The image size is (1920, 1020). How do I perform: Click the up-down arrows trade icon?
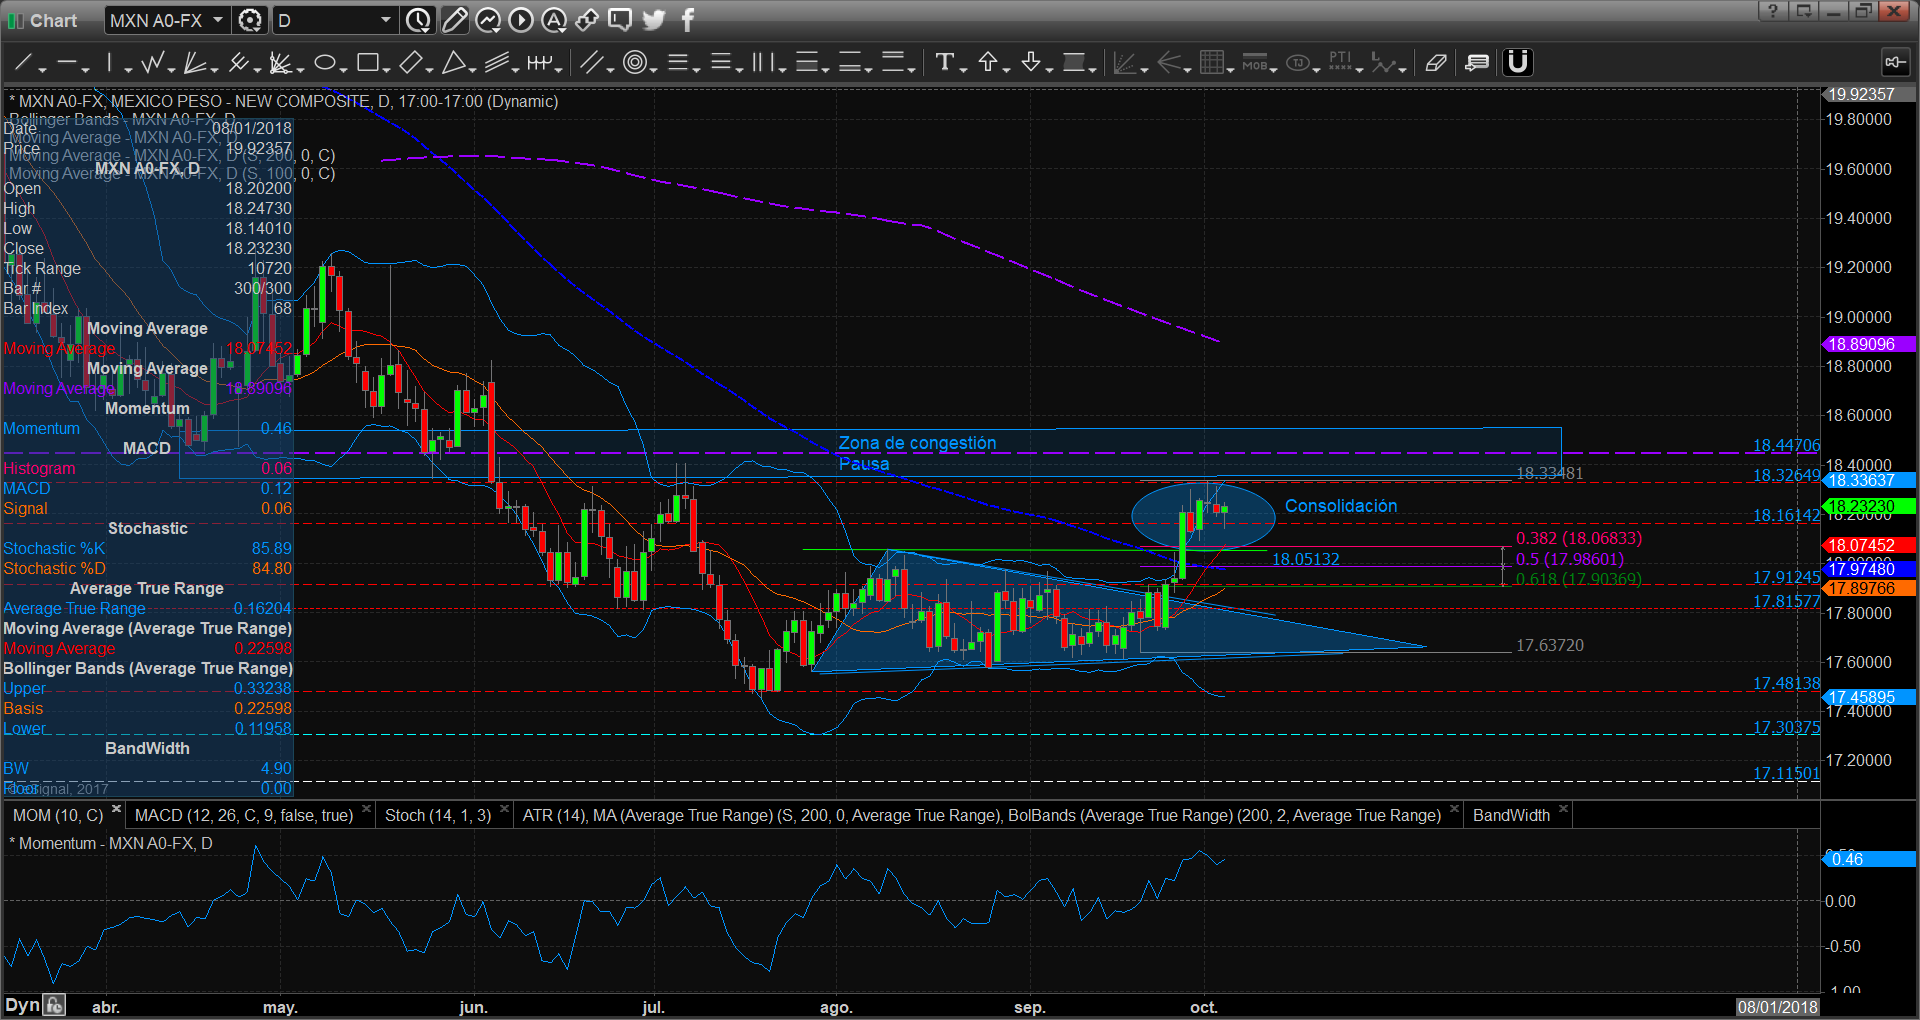(x=587, y=20)
